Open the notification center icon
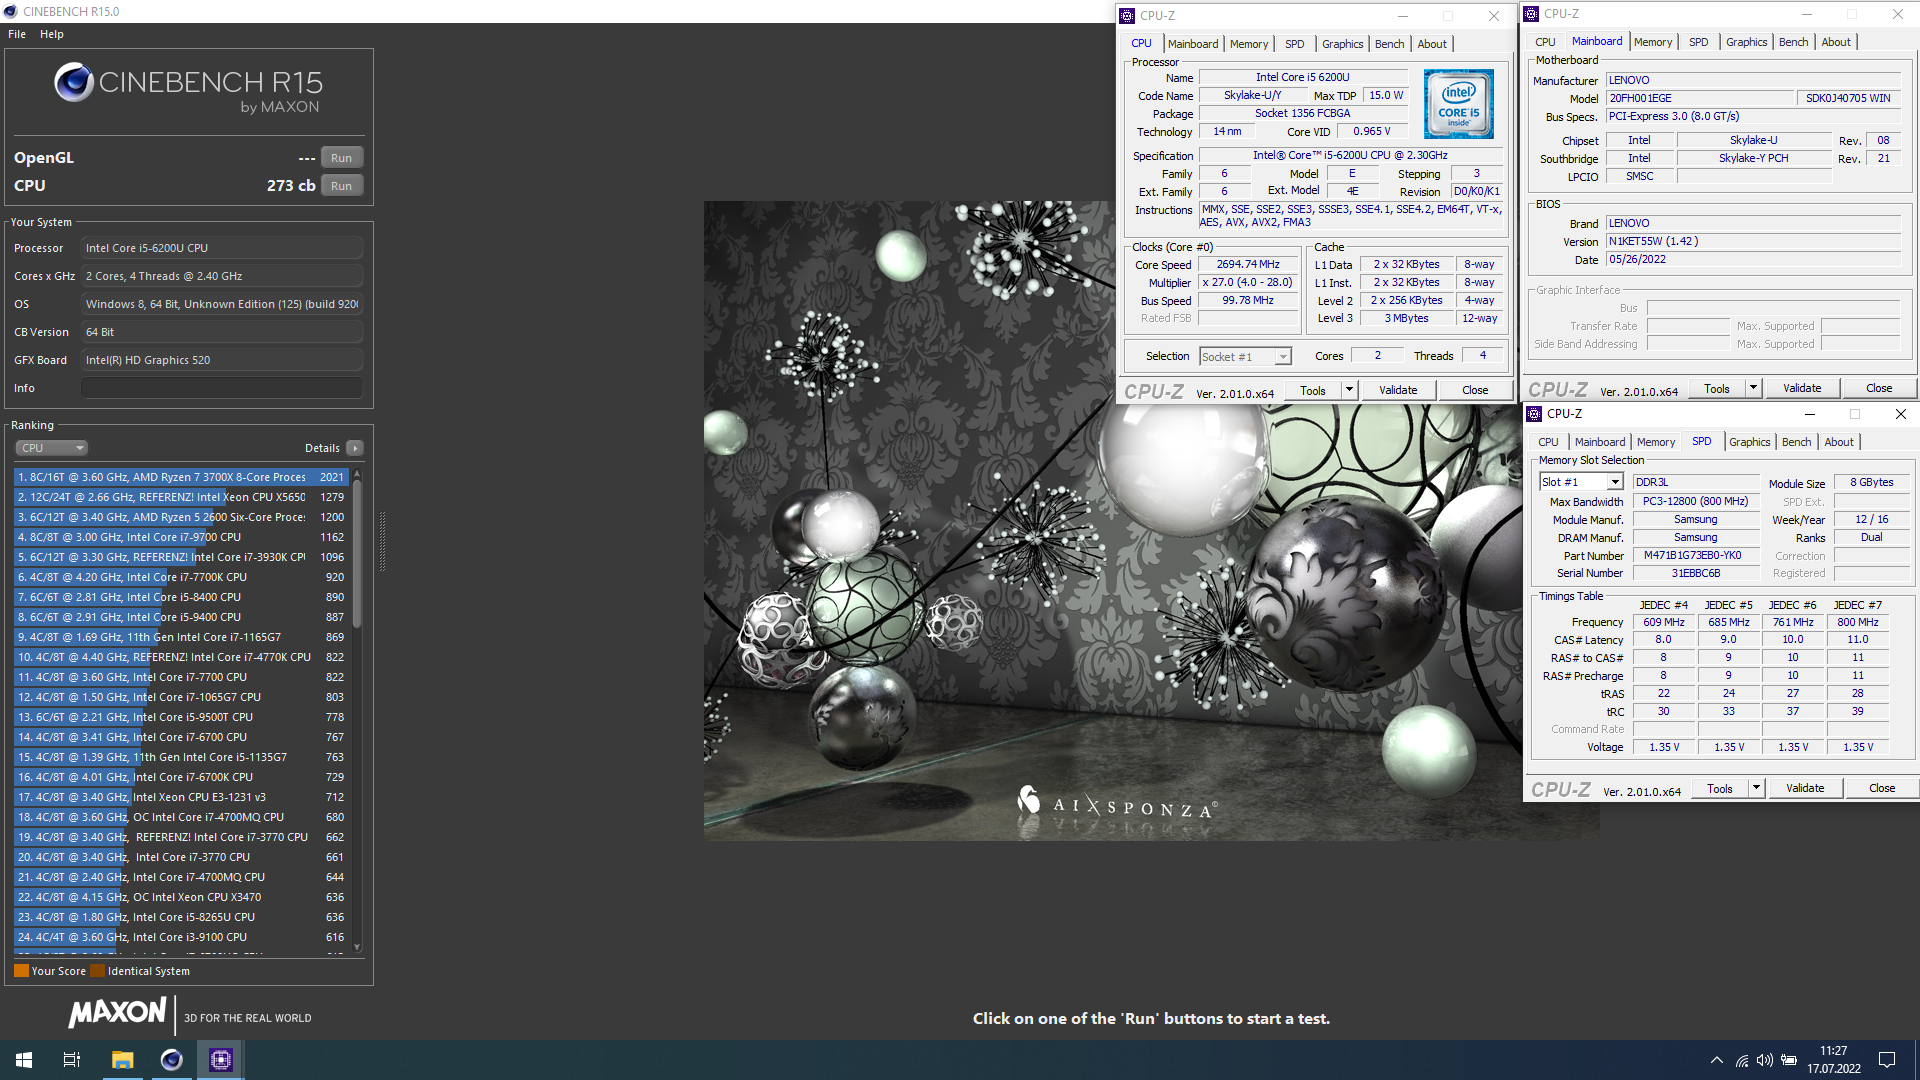Viewport: 1920px width, 1080px height. pos(1887,1060)
